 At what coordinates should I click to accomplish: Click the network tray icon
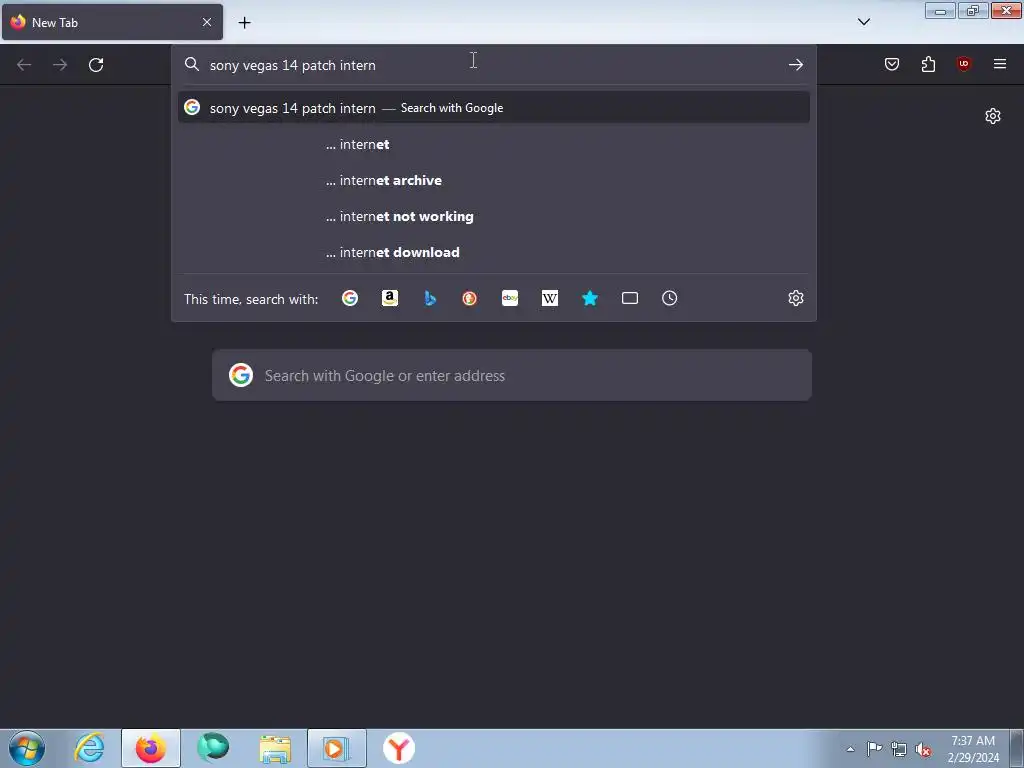(x=899, y=749)
